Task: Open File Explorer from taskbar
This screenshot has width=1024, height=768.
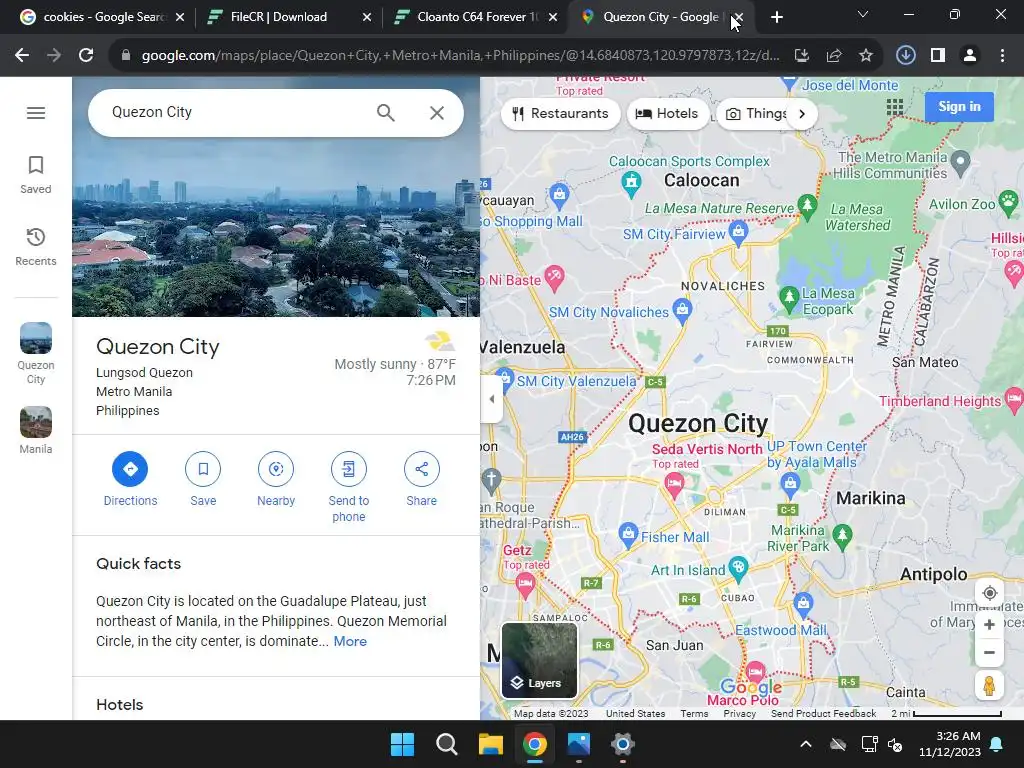Action: point(490,744)
